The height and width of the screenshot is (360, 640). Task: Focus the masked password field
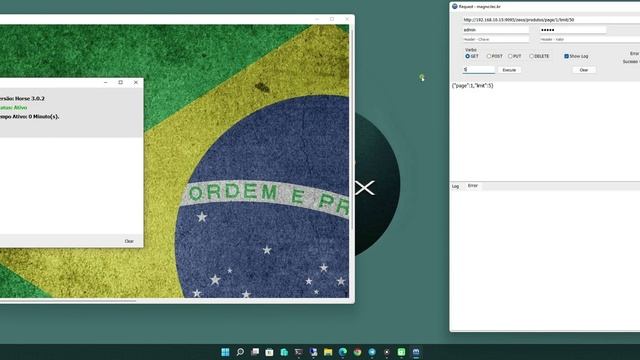(573, 30)
